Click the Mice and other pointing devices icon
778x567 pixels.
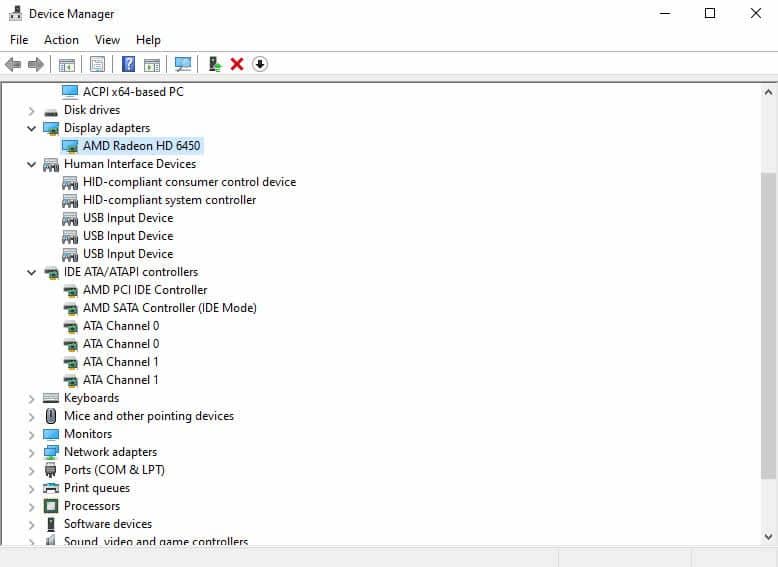[x=51, y=416]
